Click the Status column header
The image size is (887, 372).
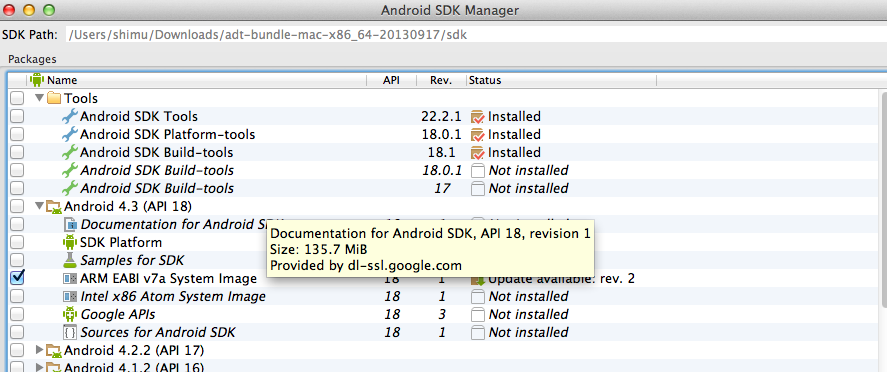[561, 80]
